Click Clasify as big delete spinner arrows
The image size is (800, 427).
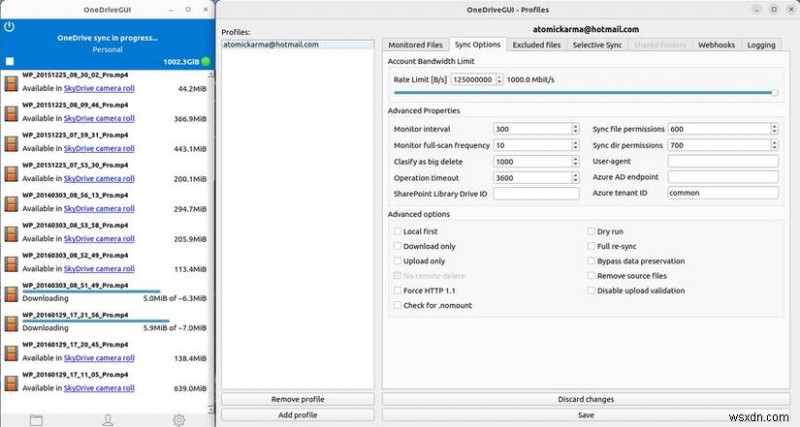(575, 162)
